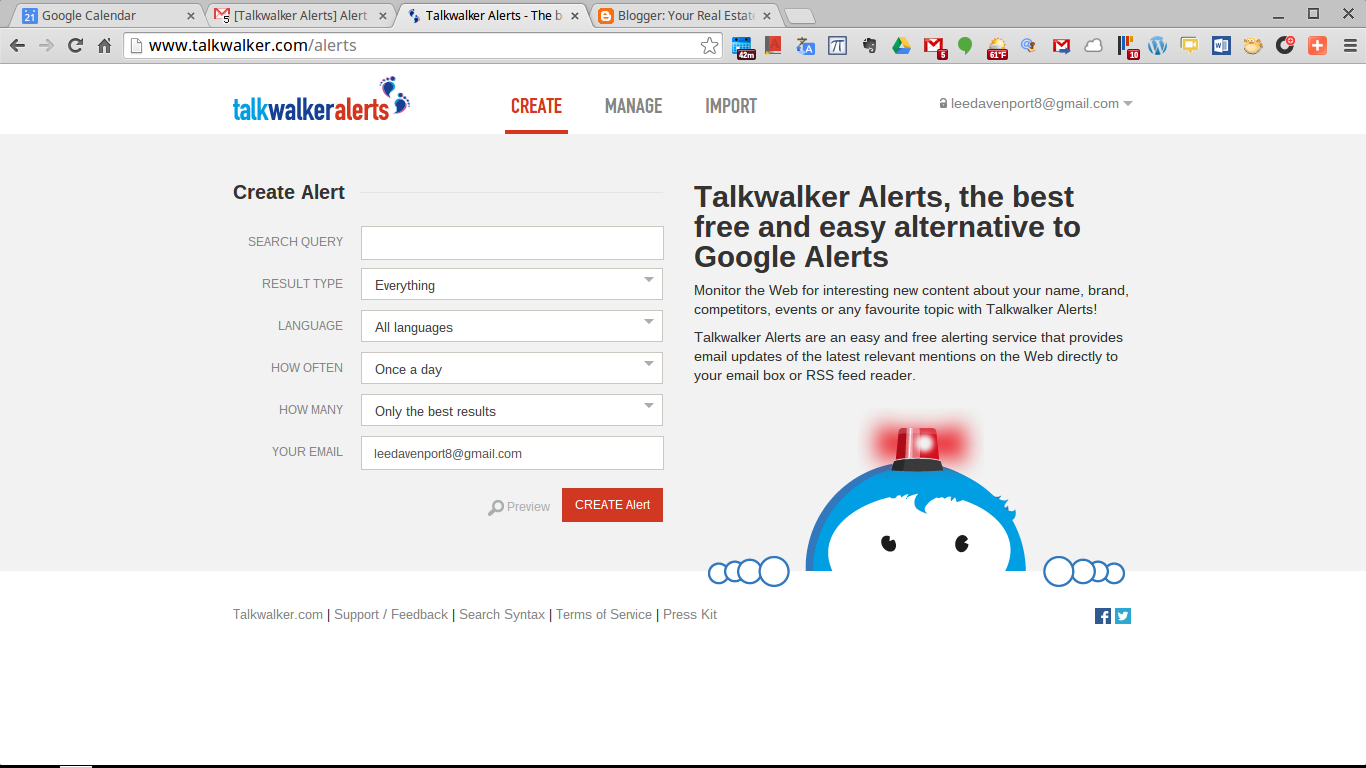Open the Search Syntax link
This screenshot has height=768, width=1366.
pyautogui.click(x=502, y=615)
